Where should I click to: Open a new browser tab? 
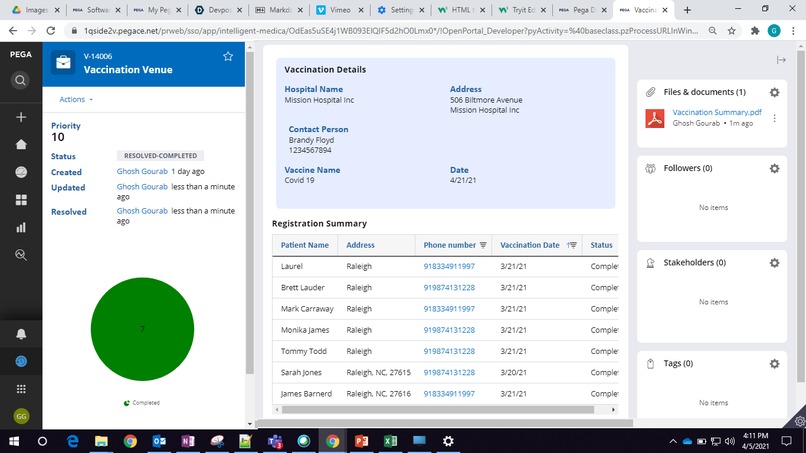point(687,10)
